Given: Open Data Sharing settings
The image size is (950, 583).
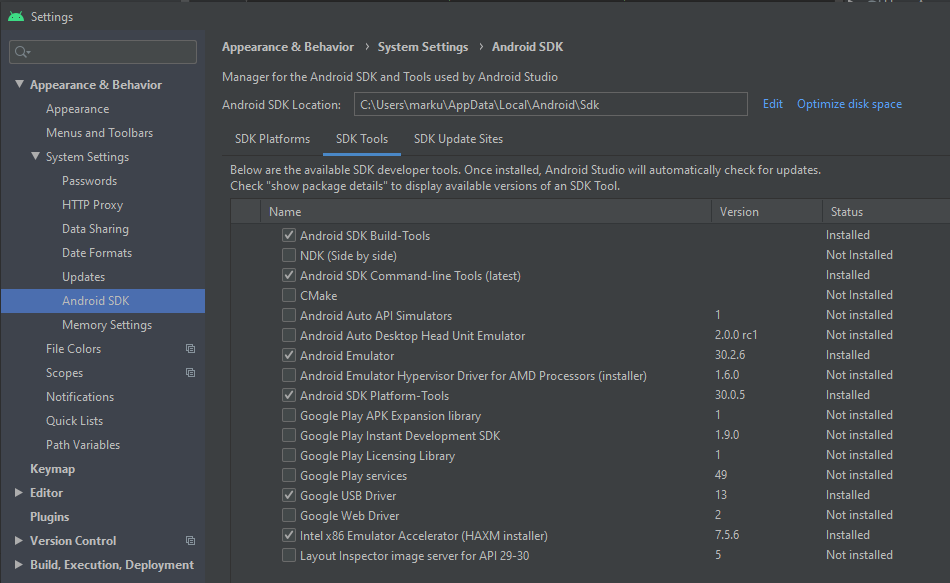Looking at the screenshot, I should (x=95, y=229).
